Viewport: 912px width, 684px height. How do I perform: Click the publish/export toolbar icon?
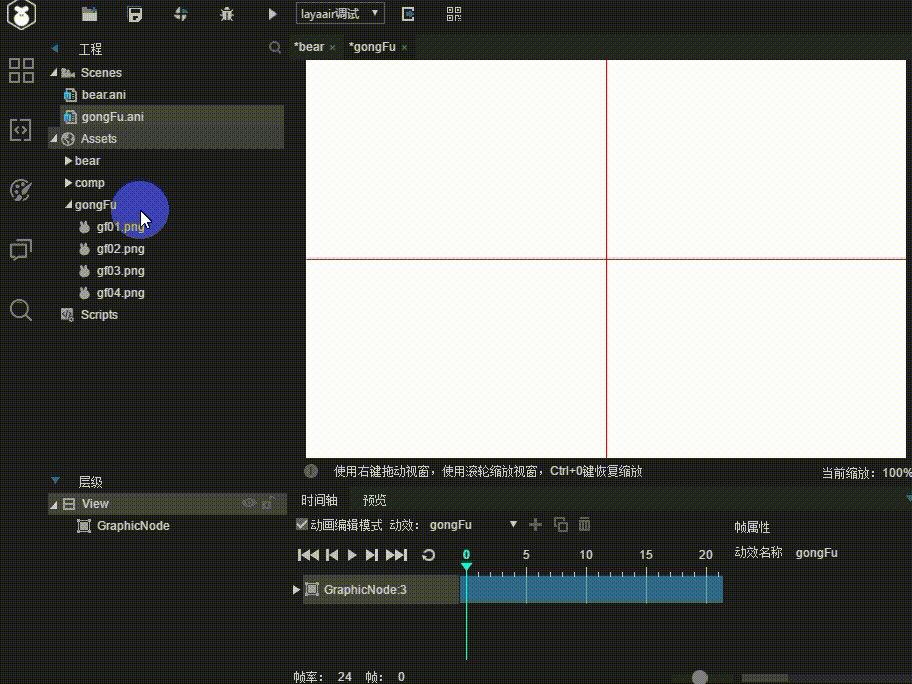click(x=181, y=14)
